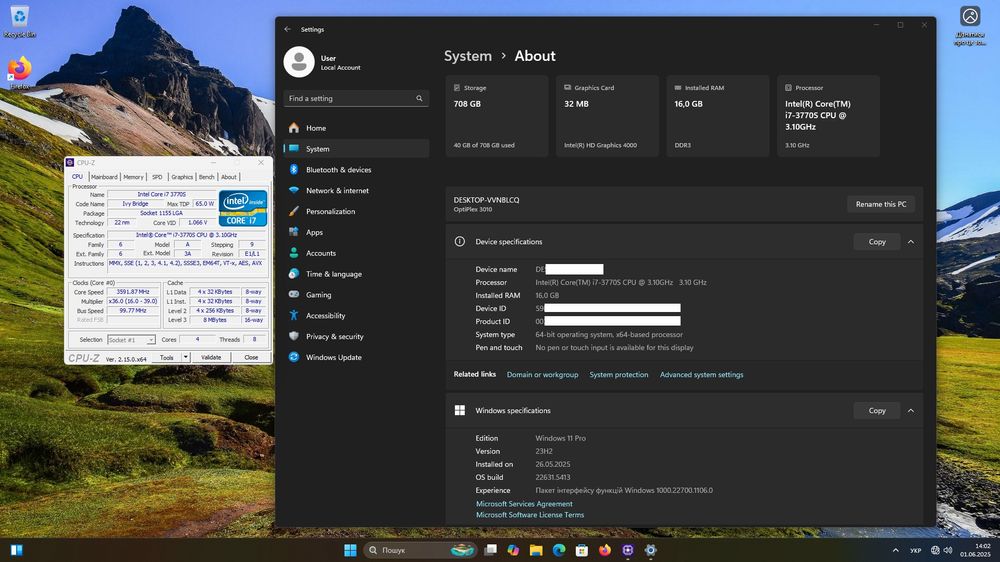Copy the Device specifications
This screenshot has height=562, width=1000.
[x=877, y=242]
